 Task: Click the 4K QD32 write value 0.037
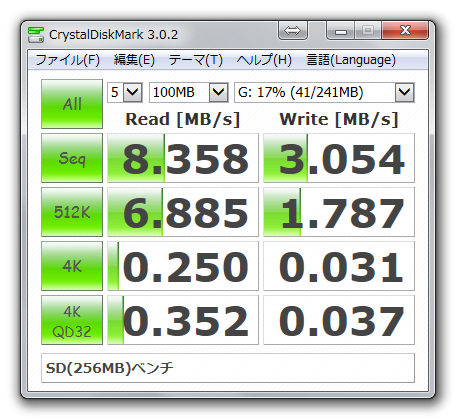coord(339,320)
